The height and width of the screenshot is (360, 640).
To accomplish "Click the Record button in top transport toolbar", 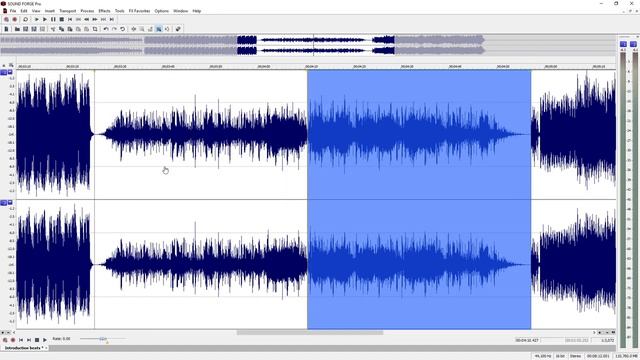I will click(x=15, y=19).
